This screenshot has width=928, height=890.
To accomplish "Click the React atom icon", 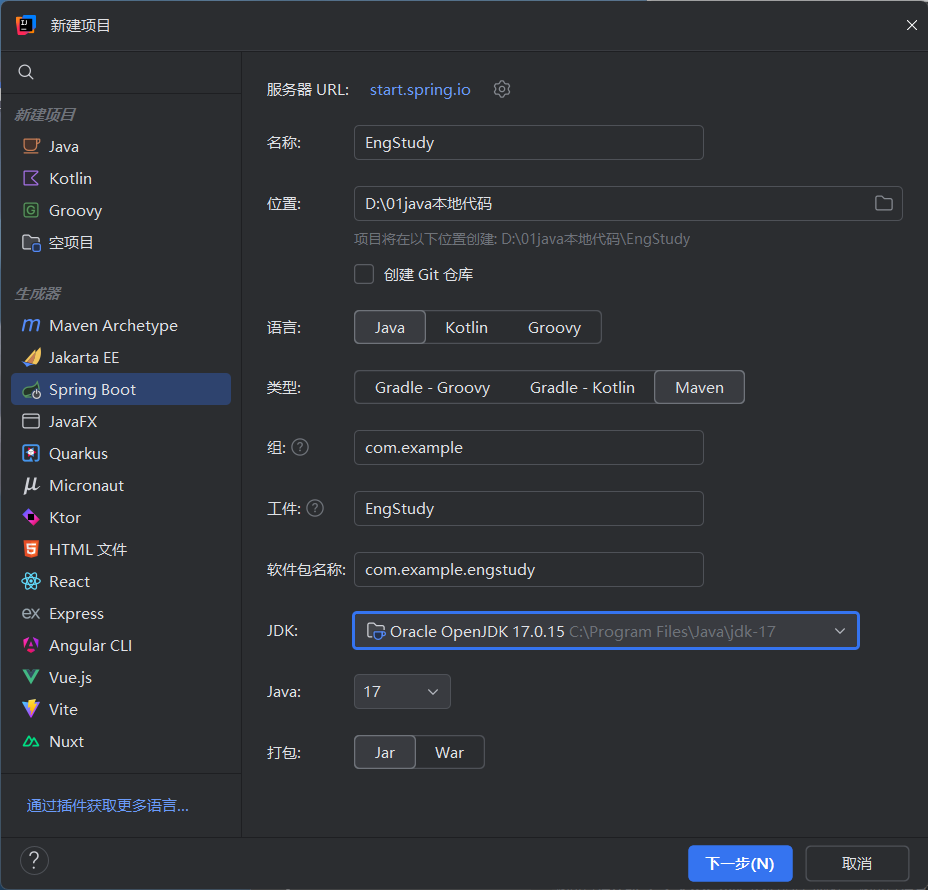I will tap(31, 581).
